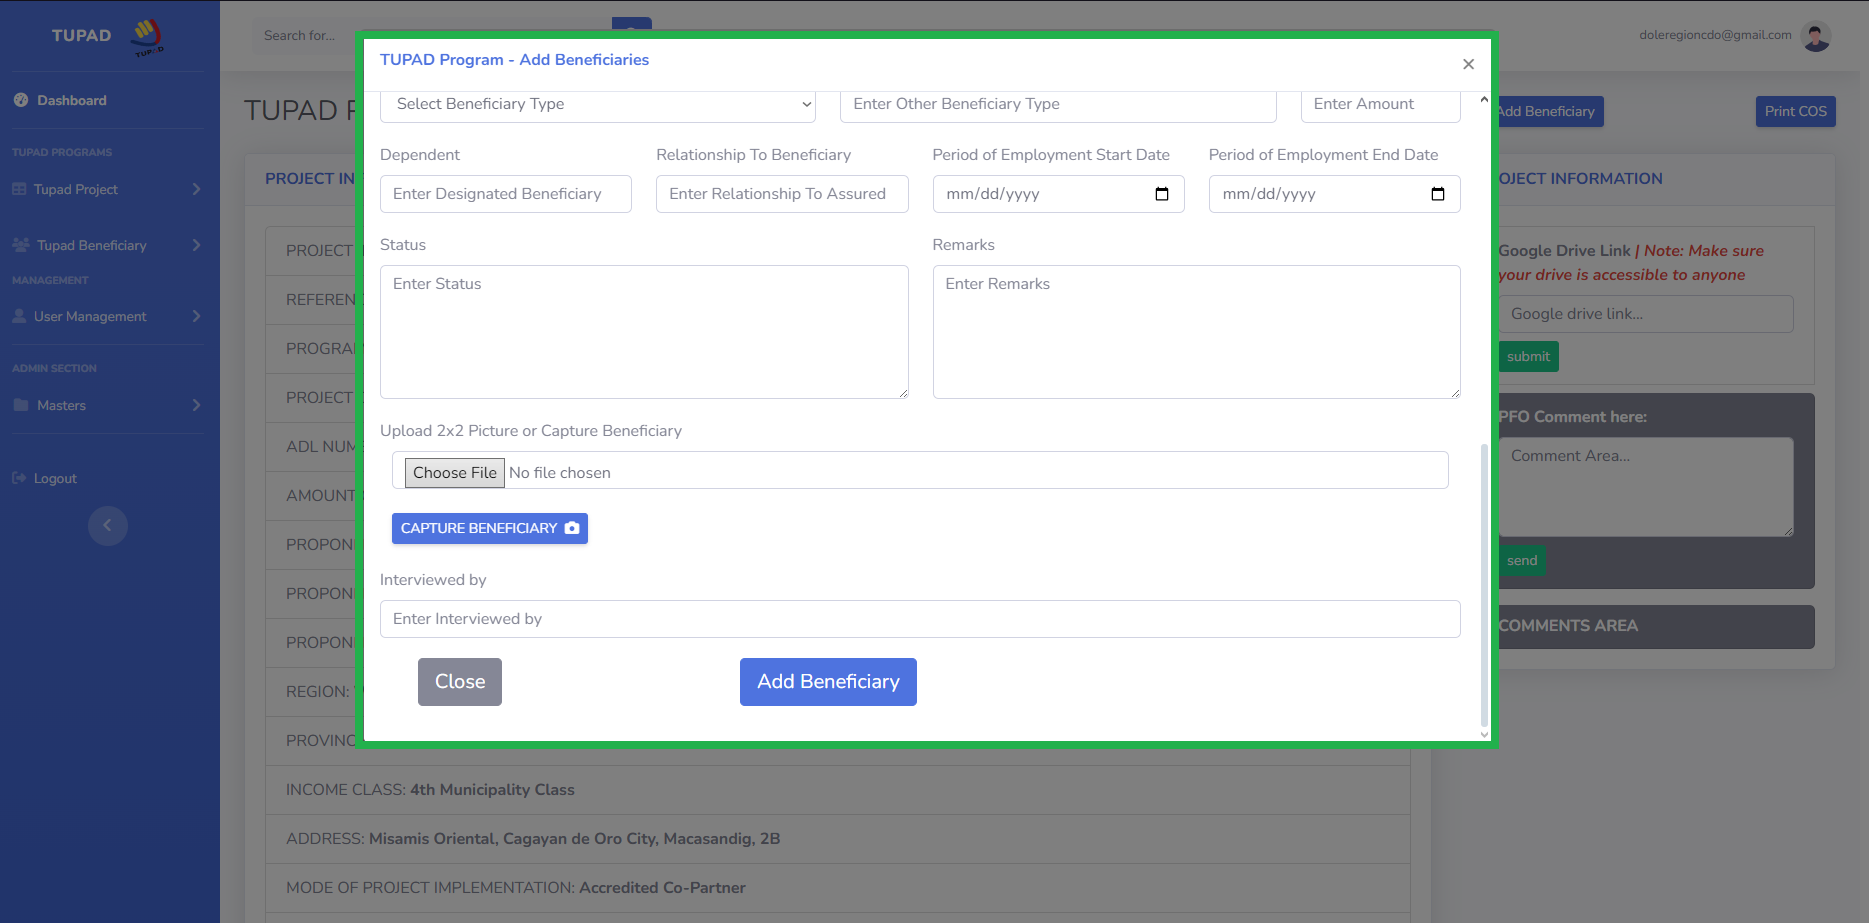Click the green submit button
Screen dimensions: 1869x923
pos(1528,357)
